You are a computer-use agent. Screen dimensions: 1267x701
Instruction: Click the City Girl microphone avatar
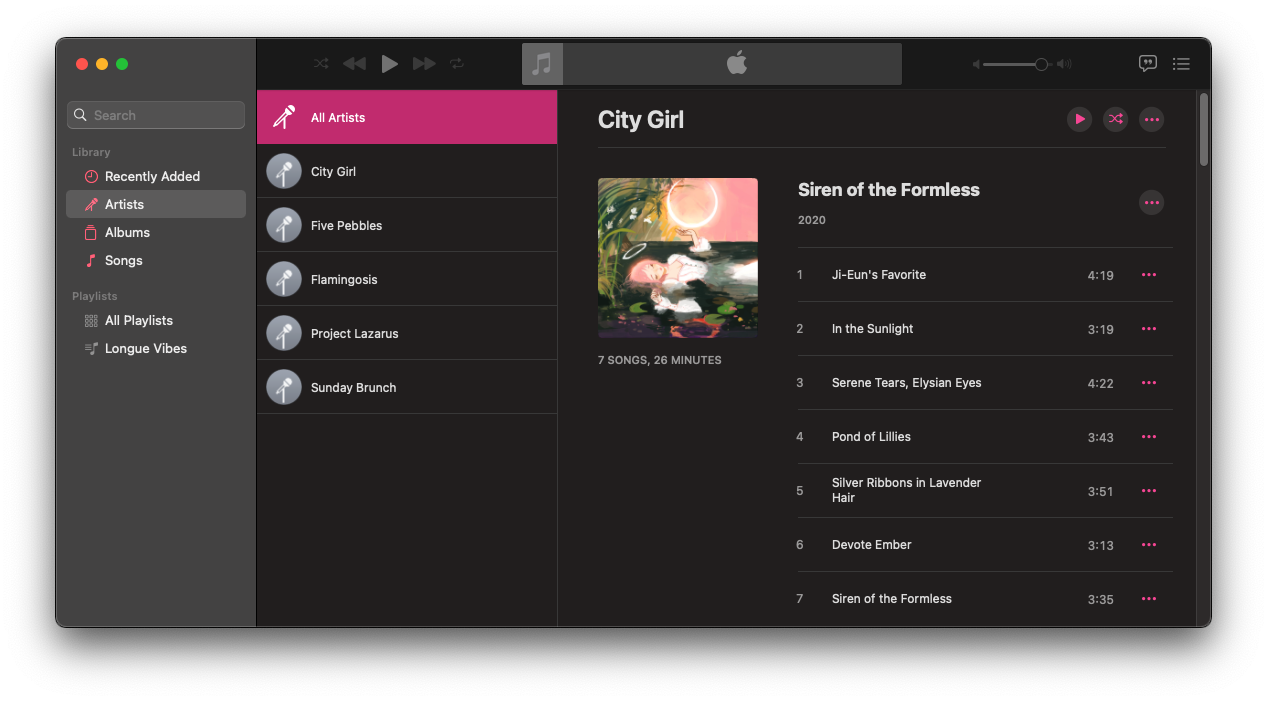pyautogui.click(x=284, y=171)
